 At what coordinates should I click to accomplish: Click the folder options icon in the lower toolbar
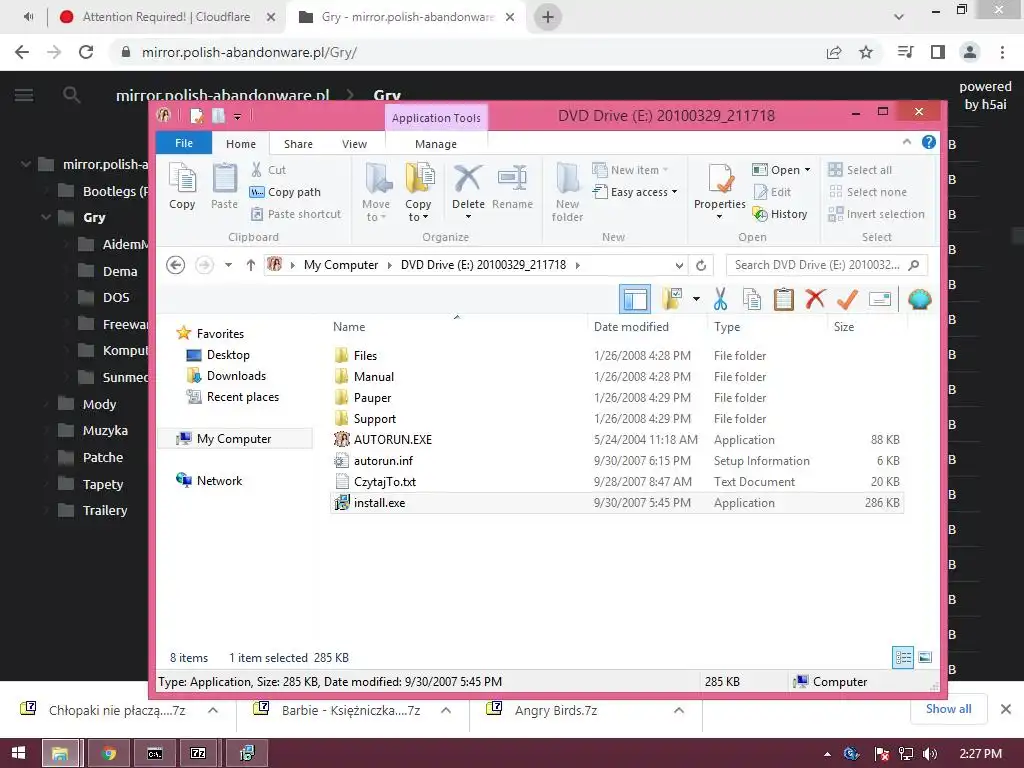672,299
